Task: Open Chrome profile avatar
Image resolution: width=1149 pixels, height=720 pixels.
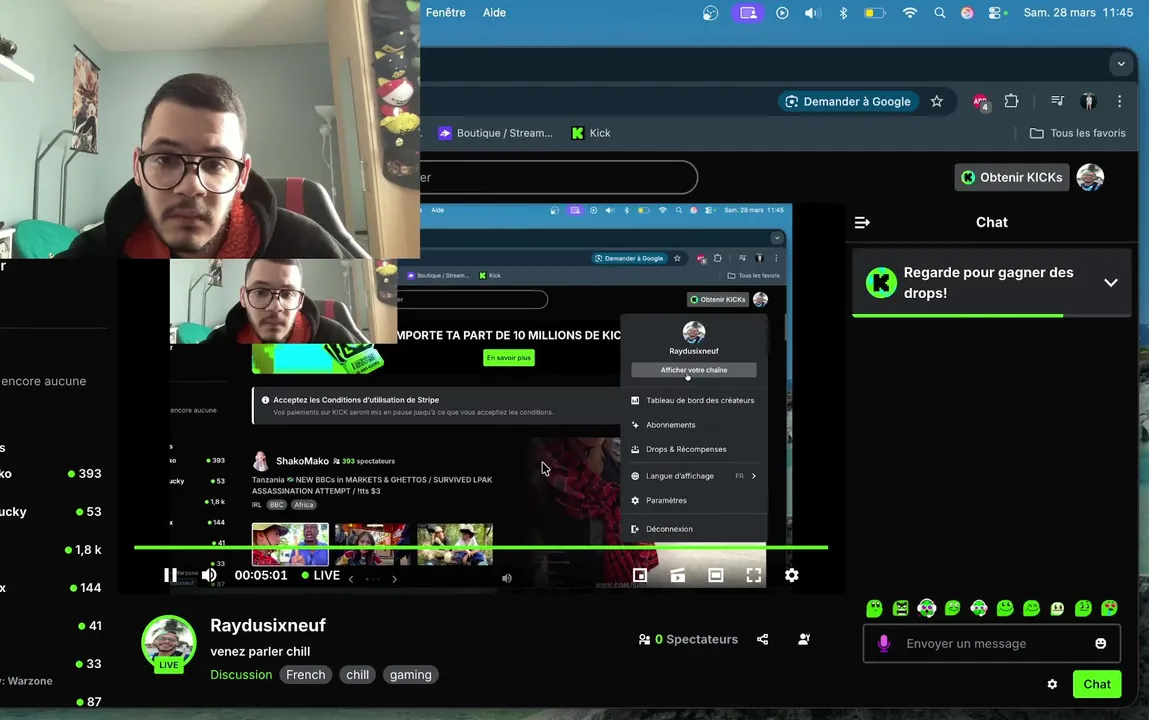Action: coord(1089,101)
